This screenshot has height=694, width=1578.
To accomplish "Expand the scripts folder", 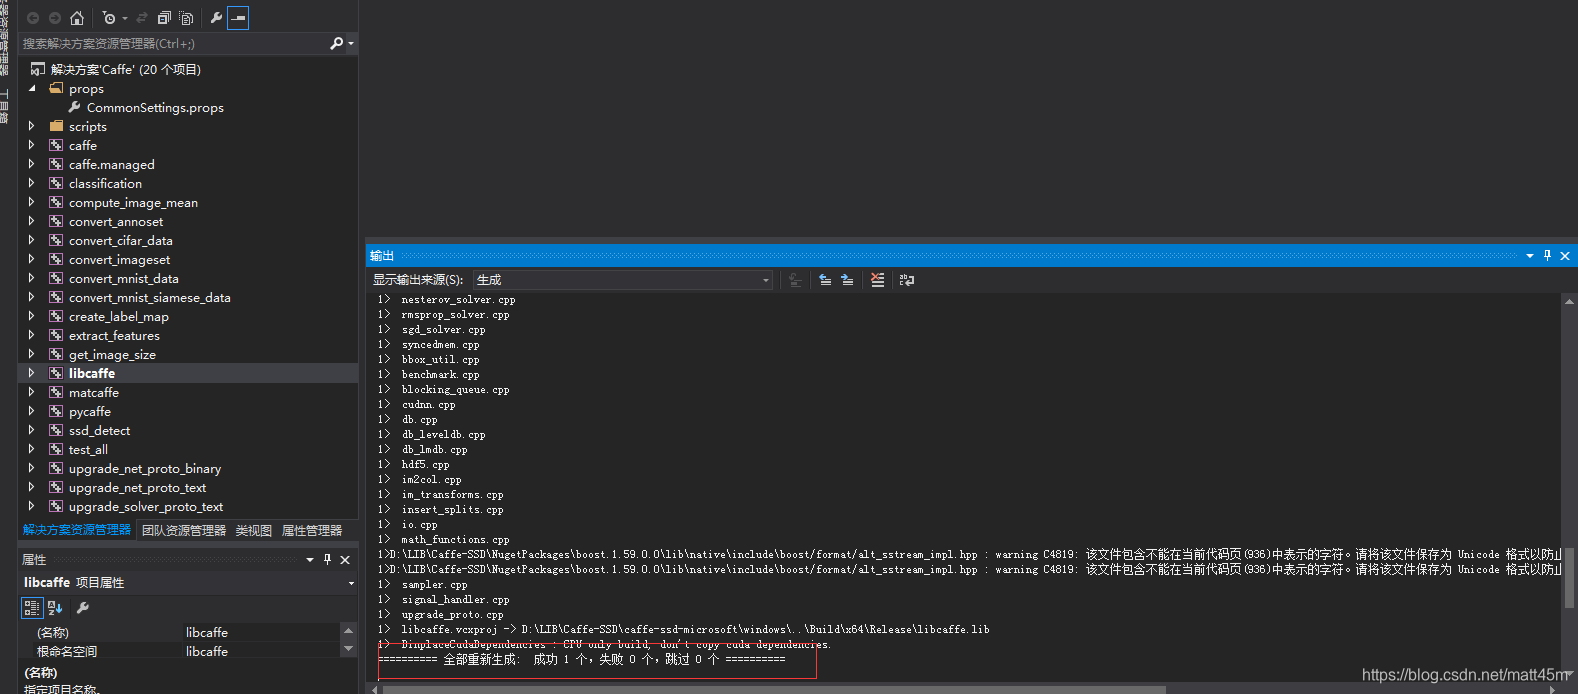I will pos(32,126).
